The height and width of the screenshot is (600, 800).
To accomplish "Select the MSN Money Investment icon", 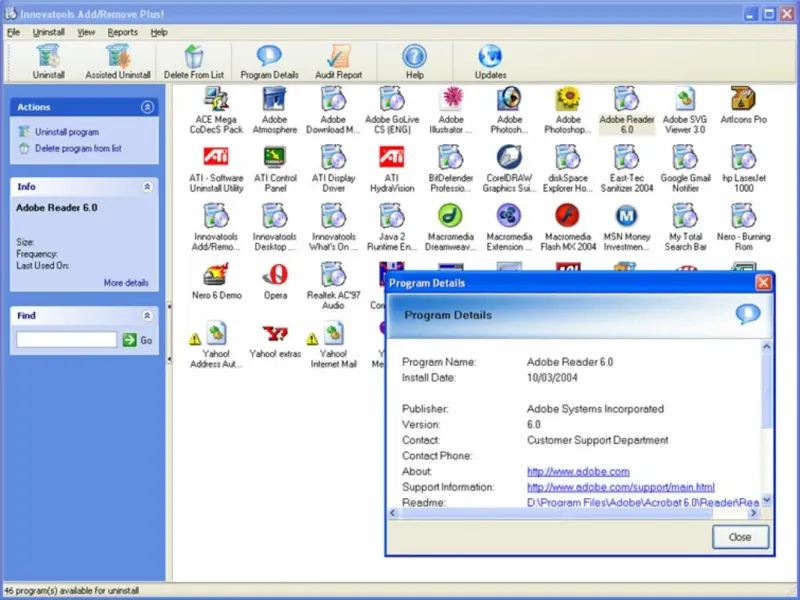I will click(627, 228).
